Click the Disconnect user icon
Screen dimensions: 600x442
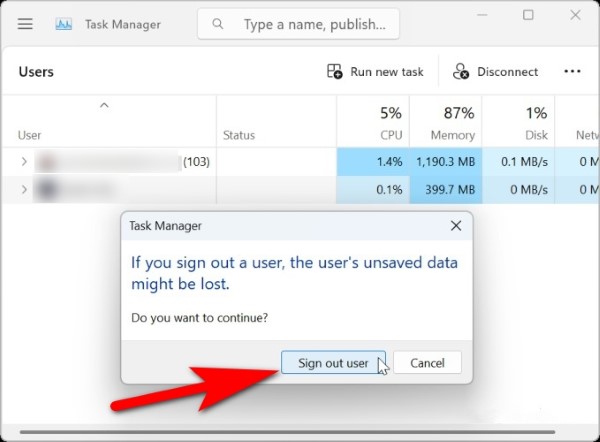461,72
